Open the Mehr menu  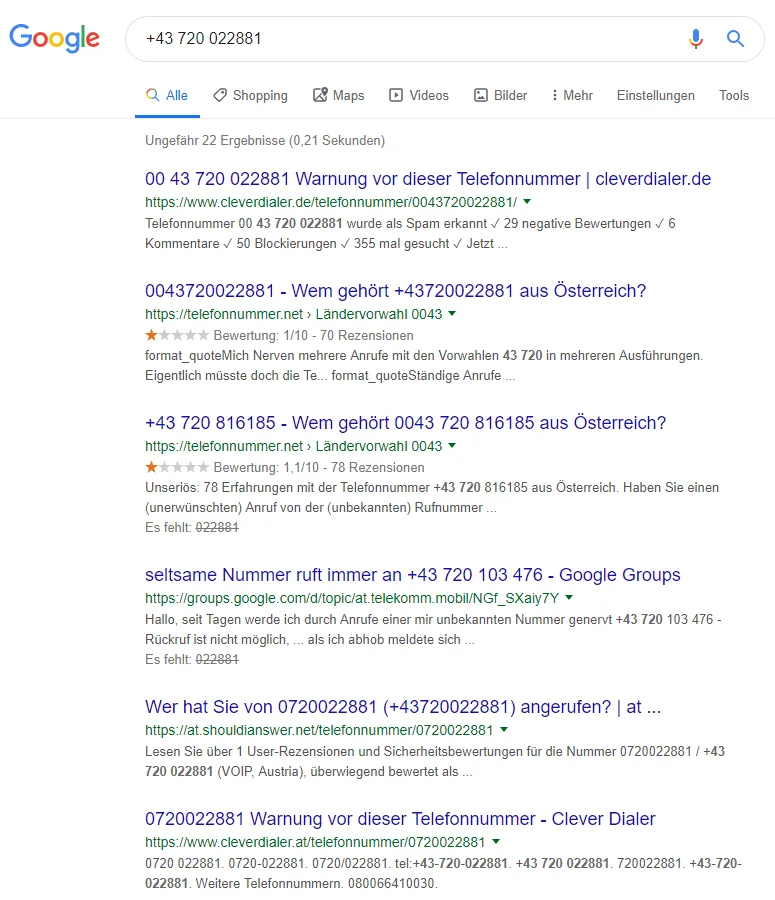(x=572, y=95)
